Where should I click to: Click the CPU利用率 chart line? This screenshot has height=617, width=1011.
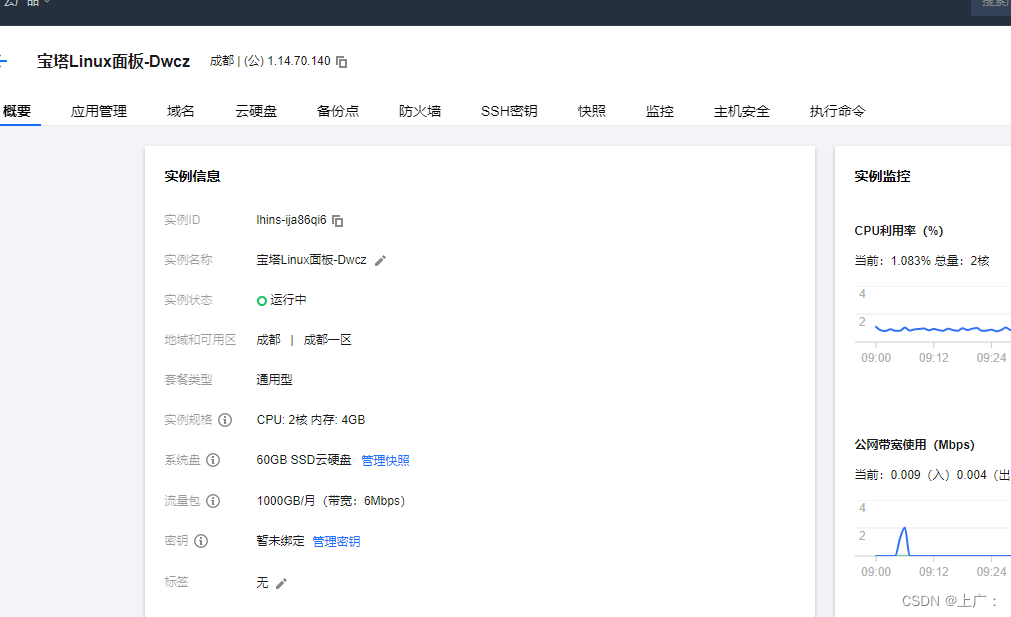point(941,329)
